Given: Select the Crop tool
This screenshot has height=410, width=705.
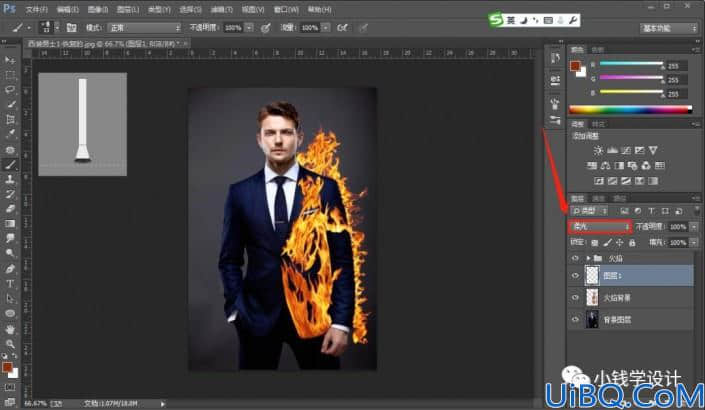Looking at the screenshot, I should [10, 119].
